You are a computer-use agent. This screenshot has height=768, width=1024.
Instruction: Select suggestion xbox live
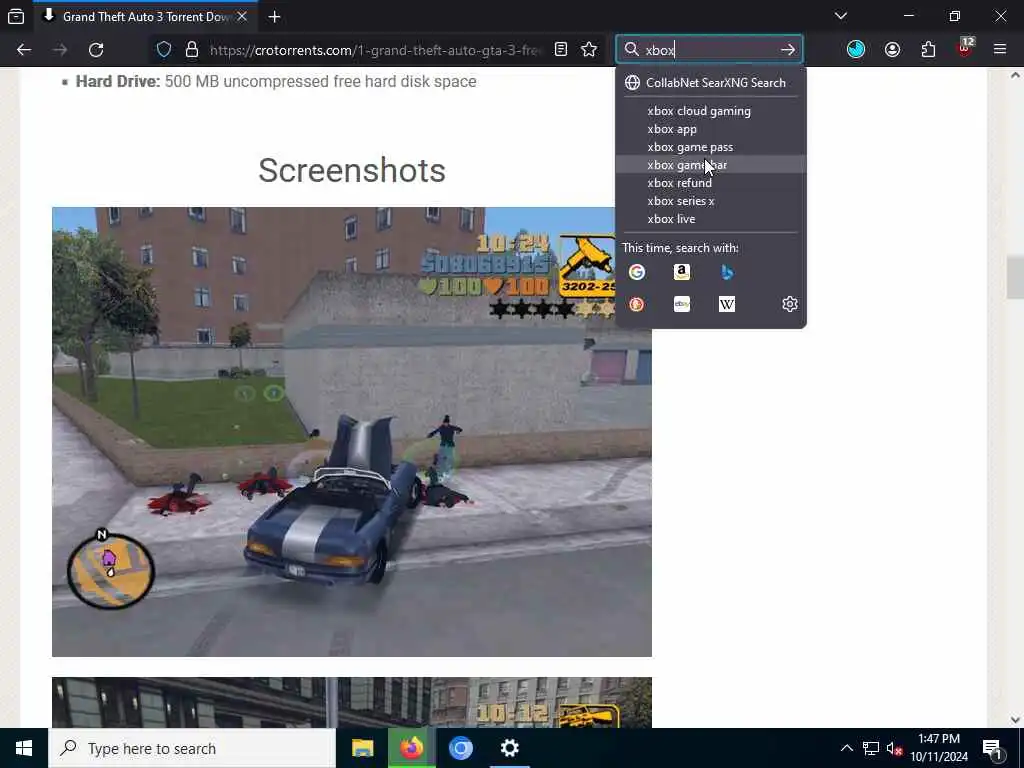(711, 219)
